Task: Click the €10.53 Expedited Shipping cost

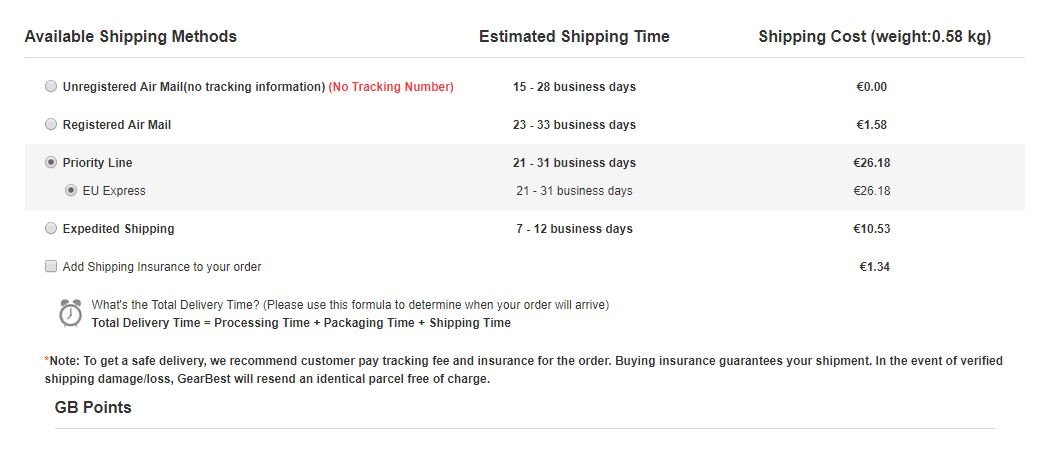Action: point(871,228)
